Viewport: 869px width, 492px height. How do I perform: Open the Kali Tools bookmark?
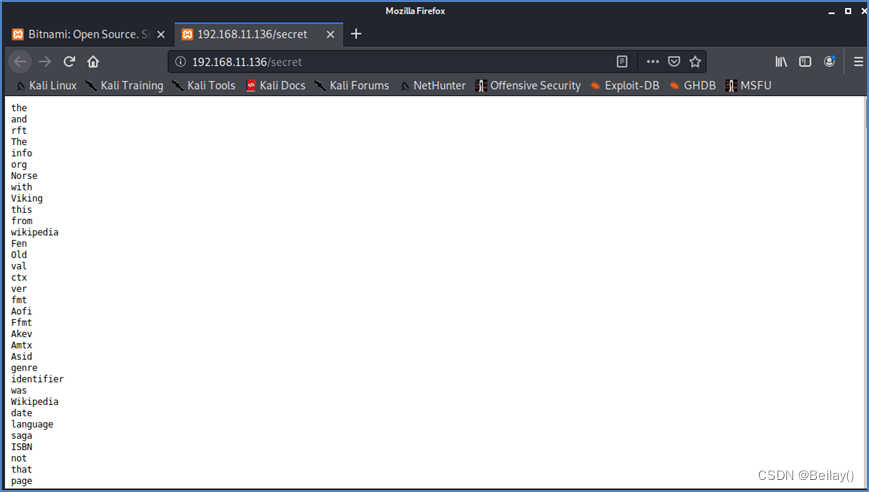pyautogui.click(x=203, y=85)
